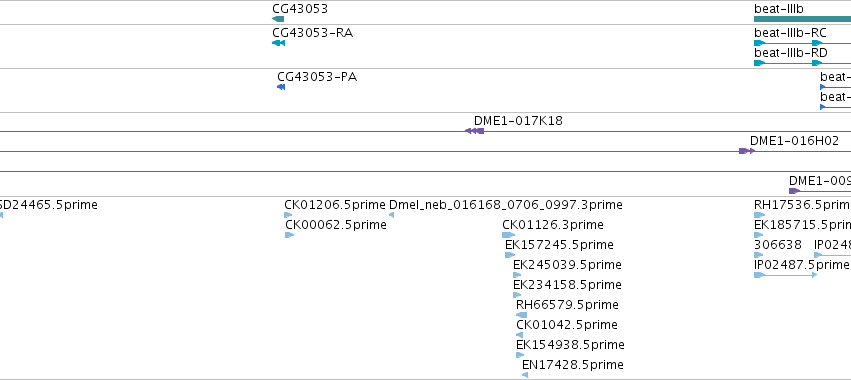Select the CG43053-PA protein glyph
This screenshot has width=851, height=380.
coord(281,87)
